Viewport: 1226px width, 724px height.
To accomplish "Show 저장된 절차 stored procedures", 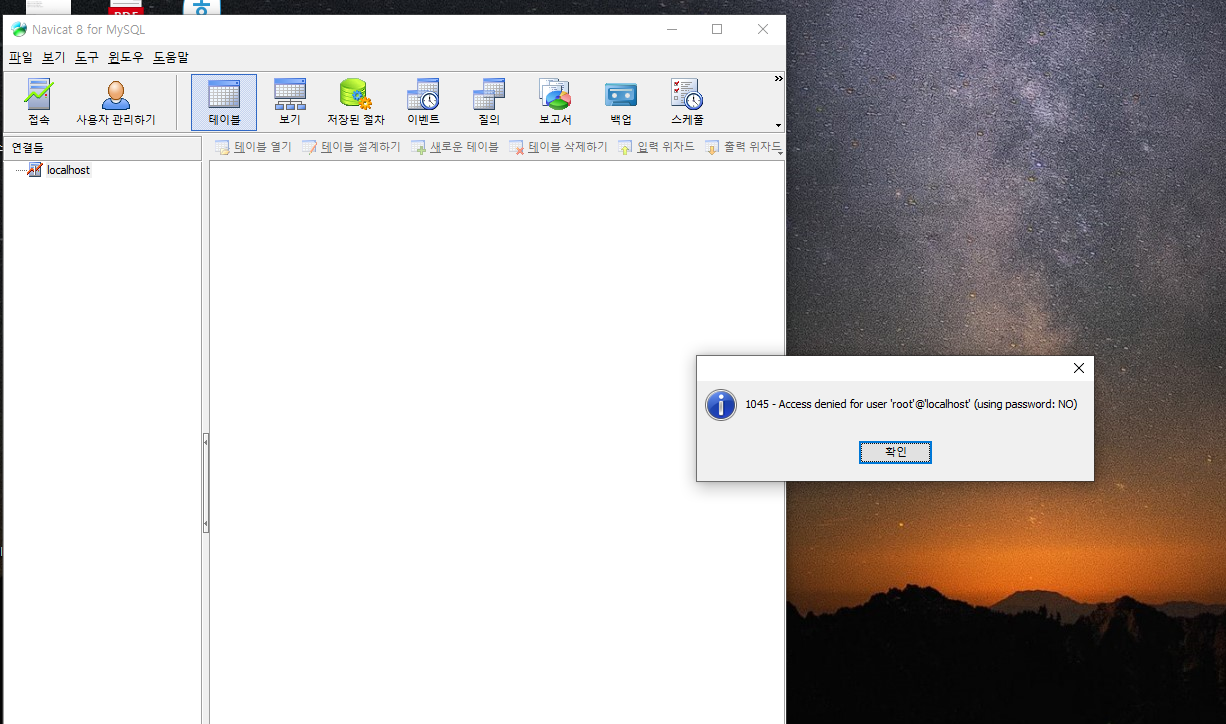I will [356, 102].
